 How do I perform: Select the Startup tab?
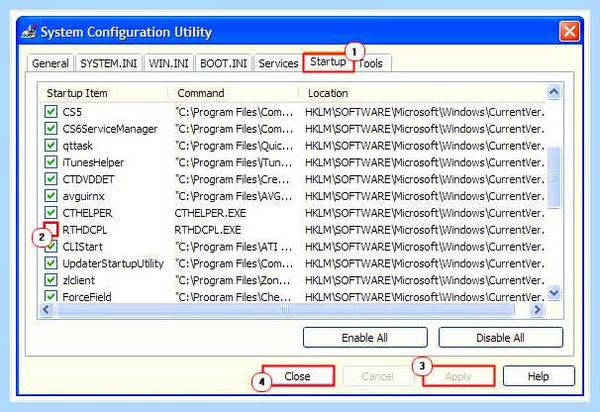tap(328, 62)
